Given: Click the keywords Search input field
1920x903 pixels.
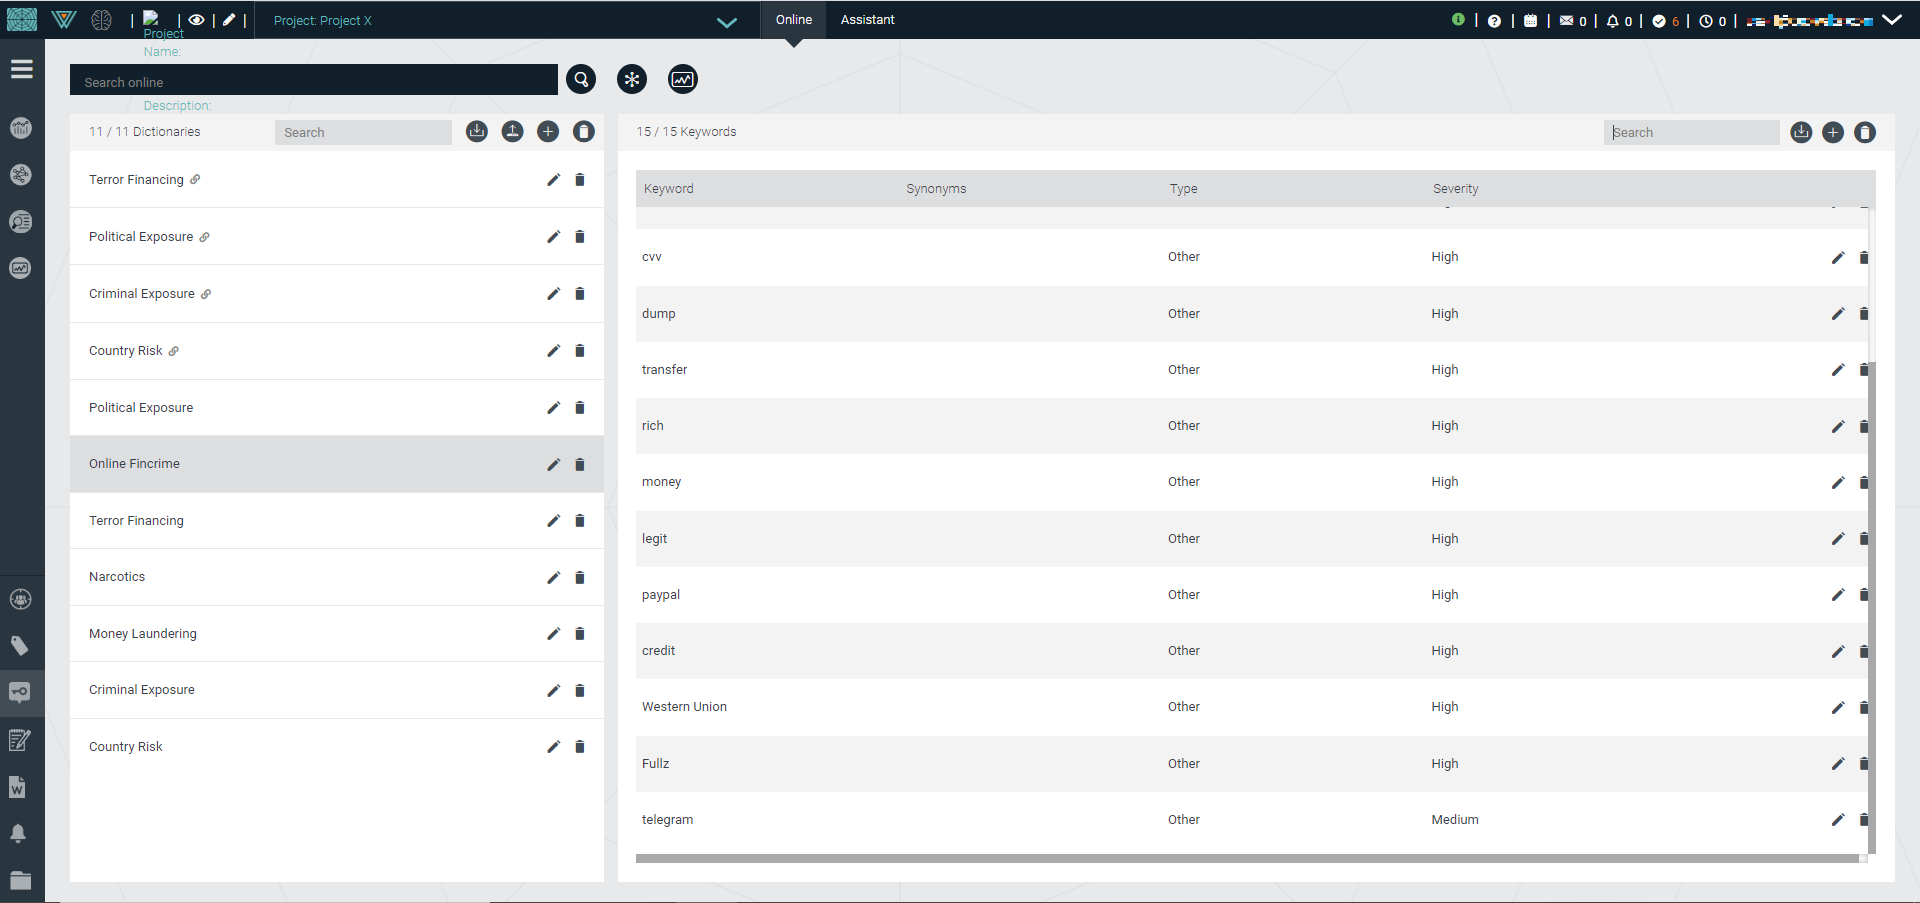Looking at the screenshot, I should (1692, 132).
